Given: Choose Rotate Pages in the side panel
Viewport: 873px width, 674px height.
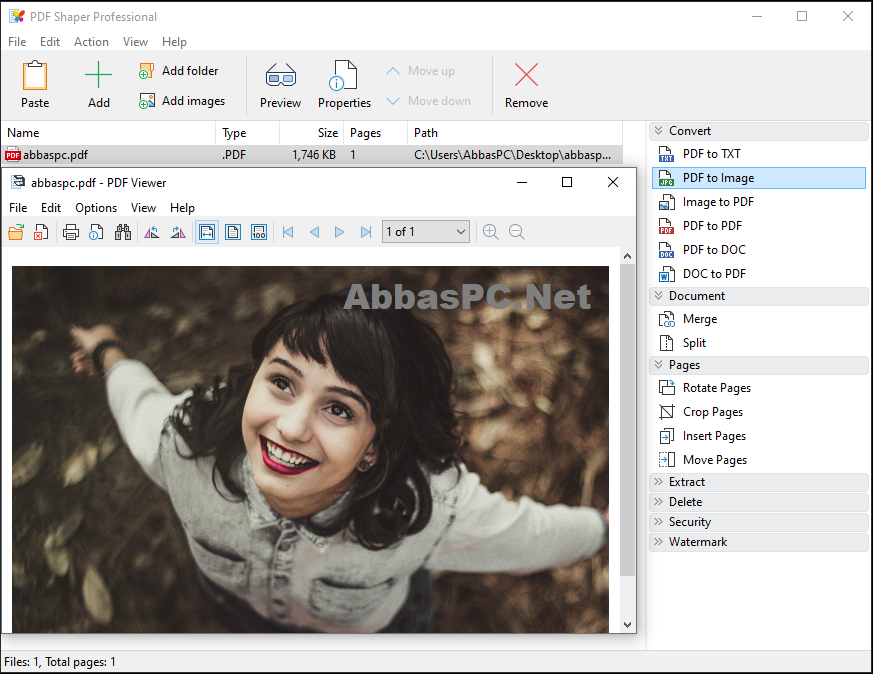Looking at the screenshot, I should pos(758,388).
